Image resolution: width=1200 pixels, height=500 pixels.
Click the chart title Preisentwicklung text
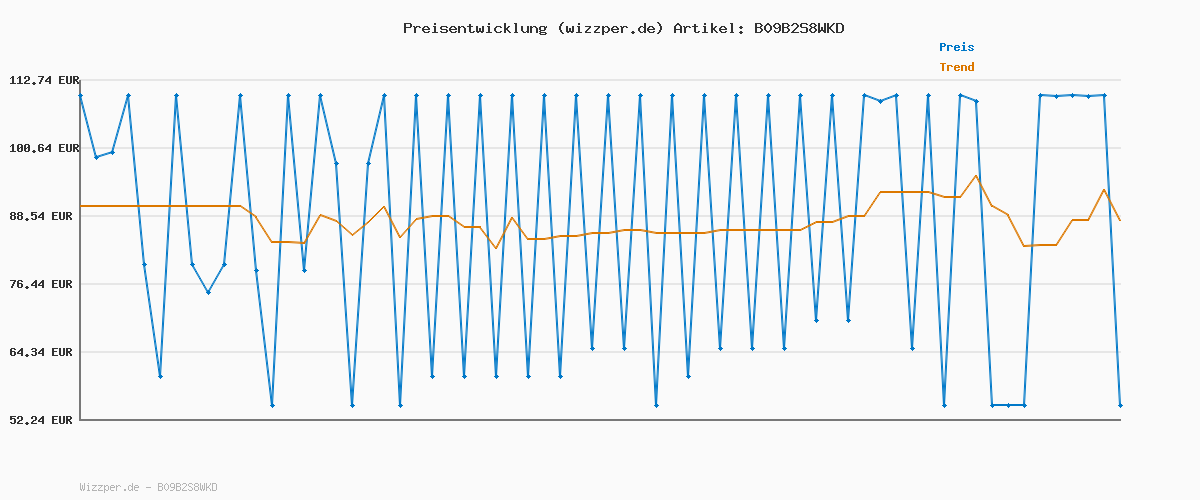[475, 28]
